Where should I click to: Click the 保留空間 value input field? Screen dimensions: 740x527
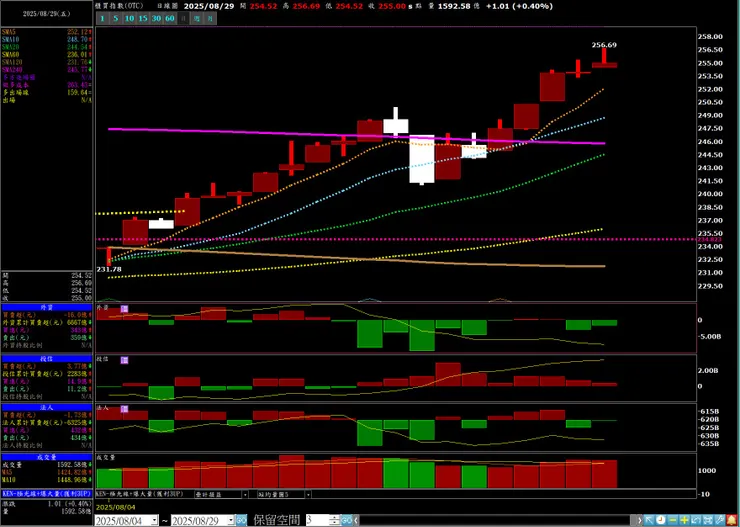[x=318, y=520]
